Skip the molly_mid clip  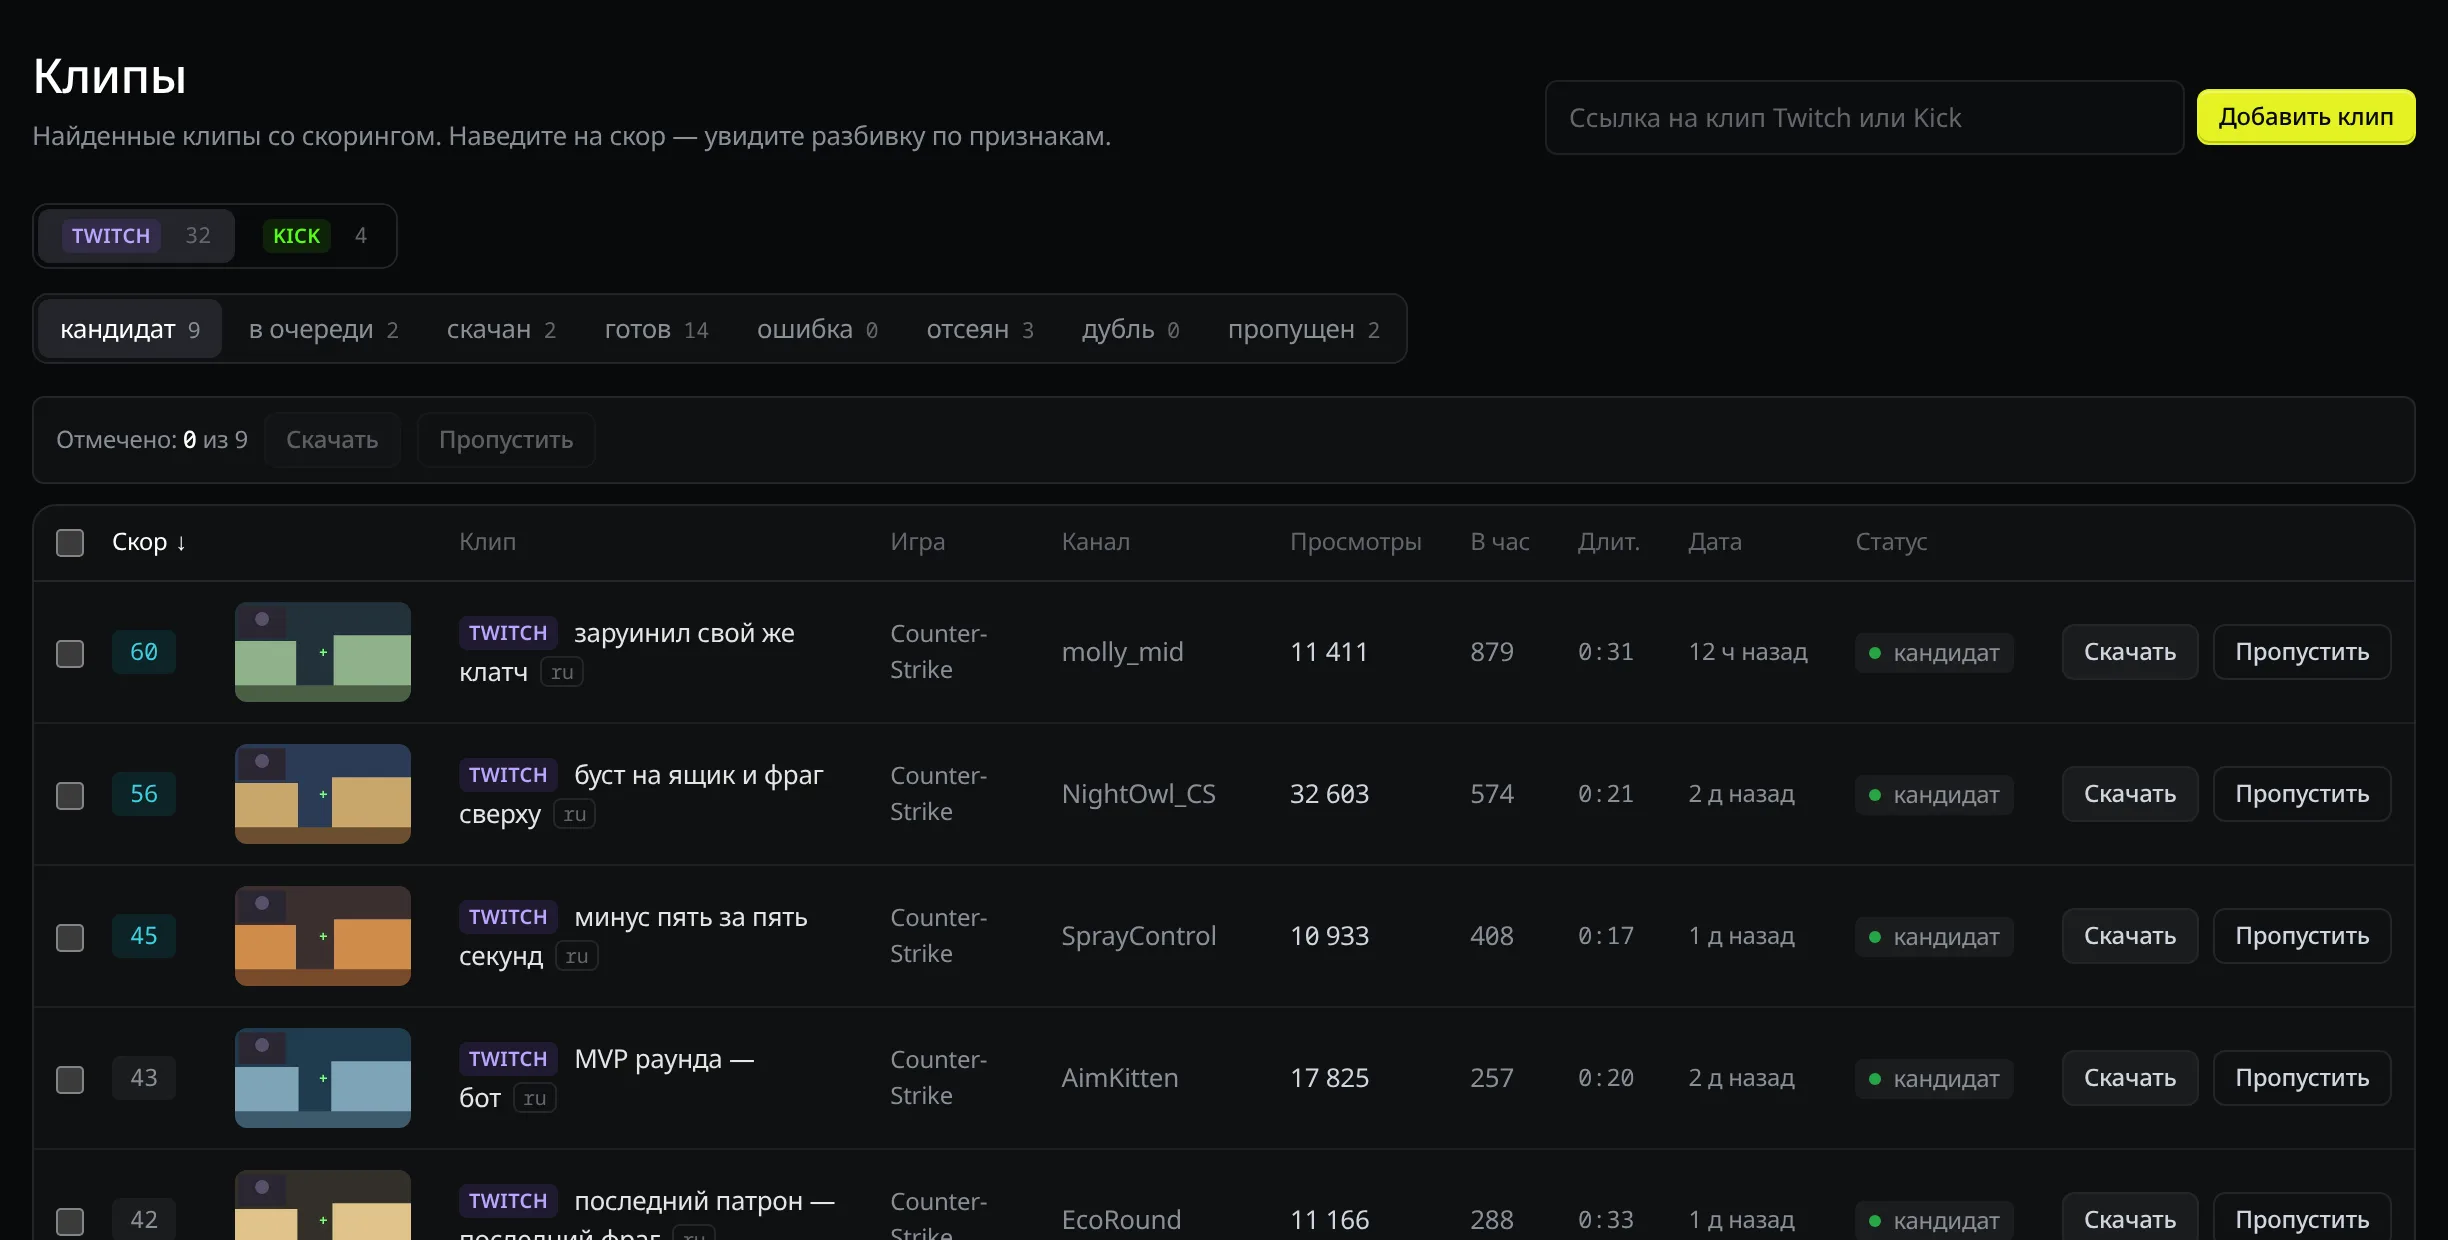[2302, 652]
